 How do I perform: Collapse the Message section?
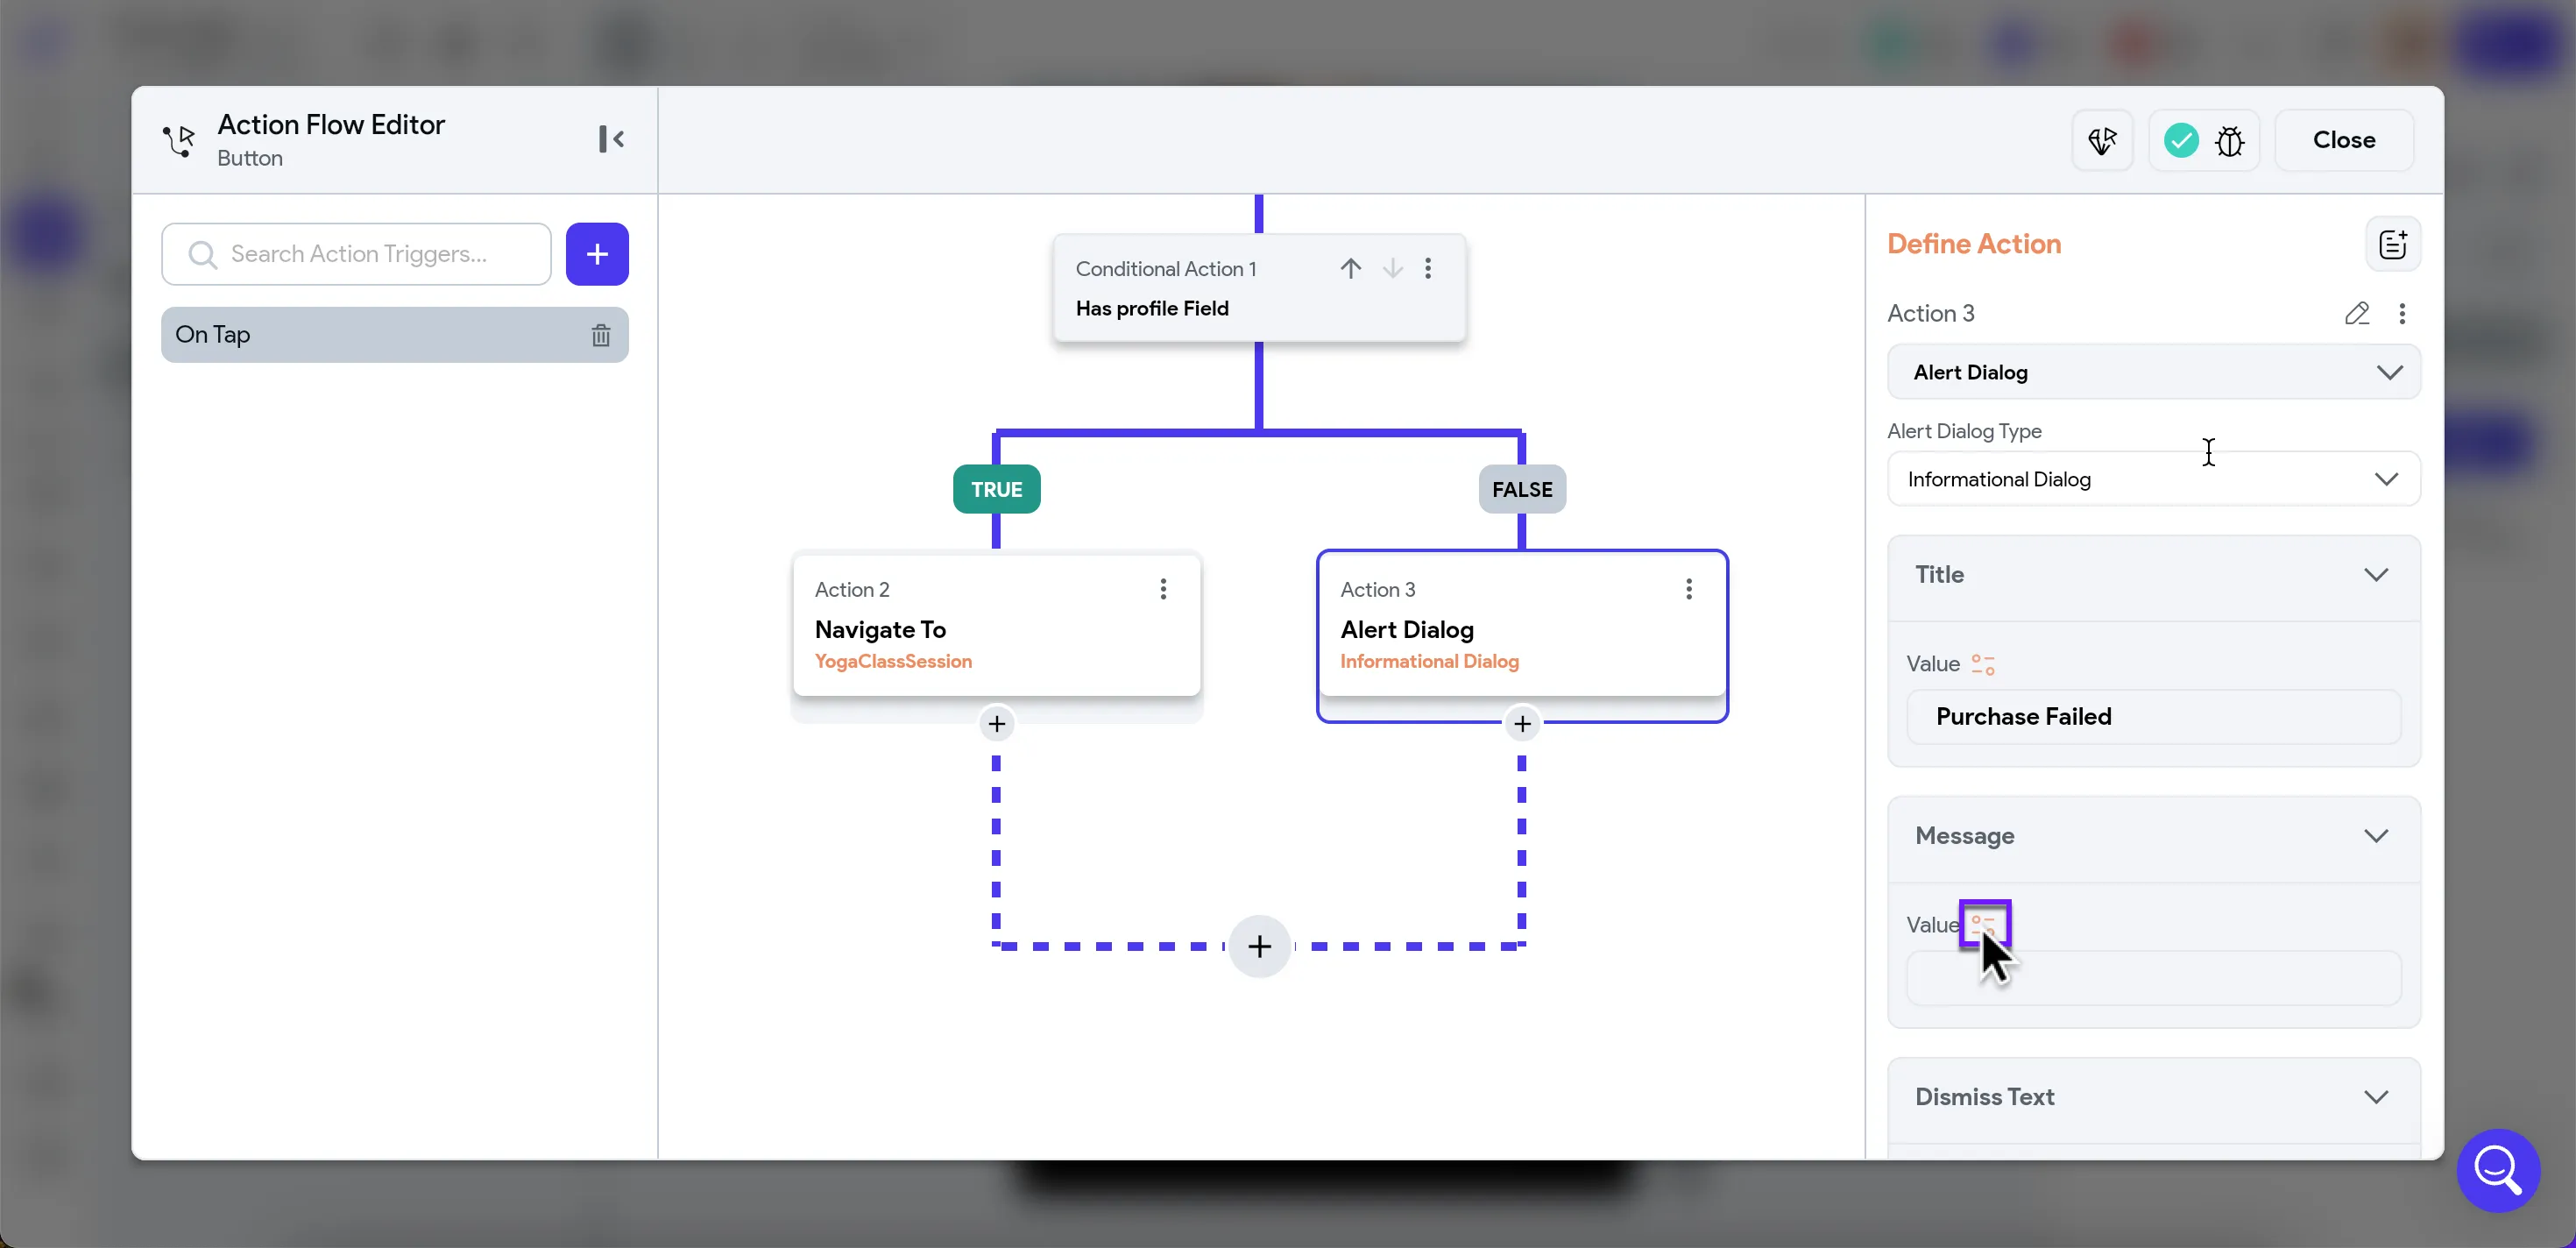coord(2375,836)
